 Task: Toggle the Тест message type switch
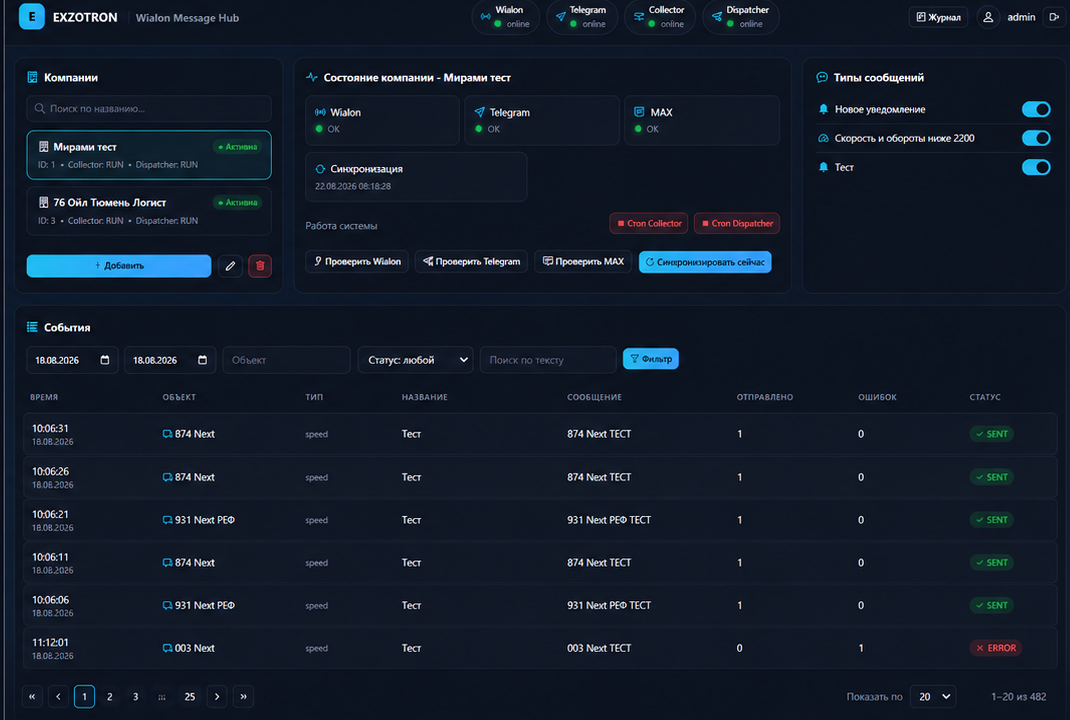tap(1036, 167)
